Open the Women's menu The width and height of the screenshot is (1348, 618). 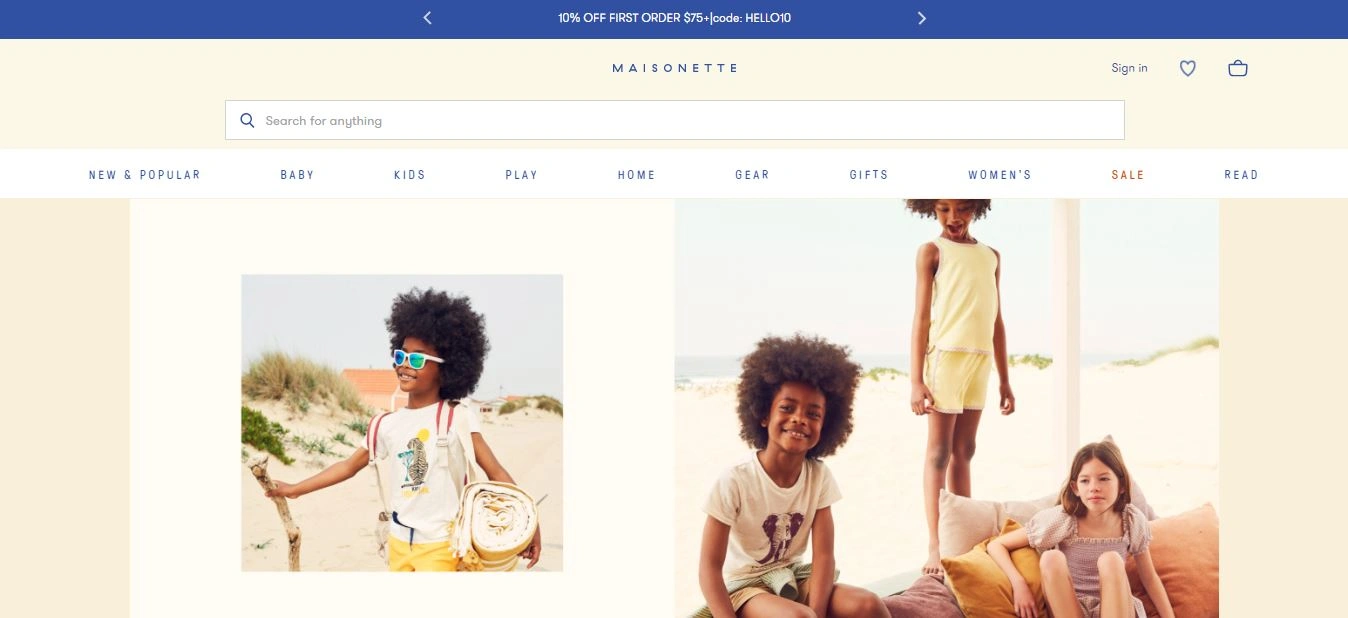(1000, 175)
